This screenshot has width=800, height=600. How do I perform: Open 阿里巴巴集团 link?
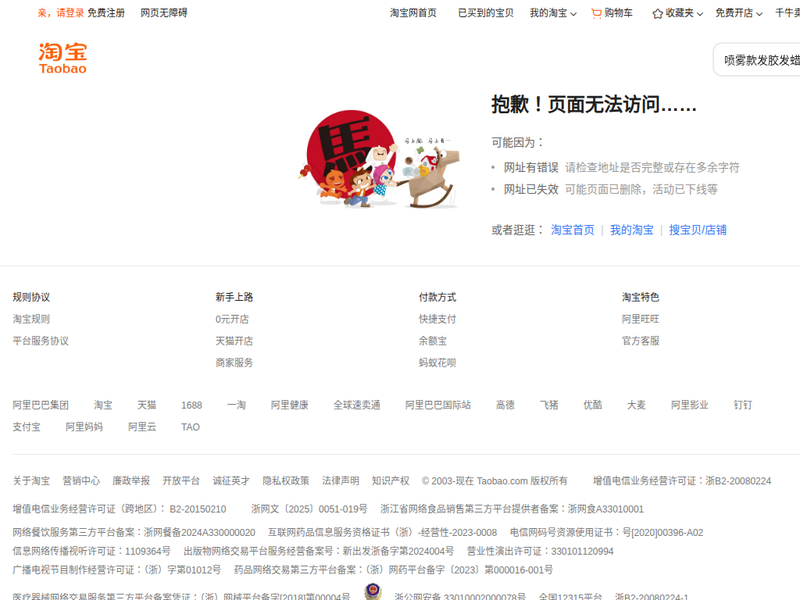point(41,405)
